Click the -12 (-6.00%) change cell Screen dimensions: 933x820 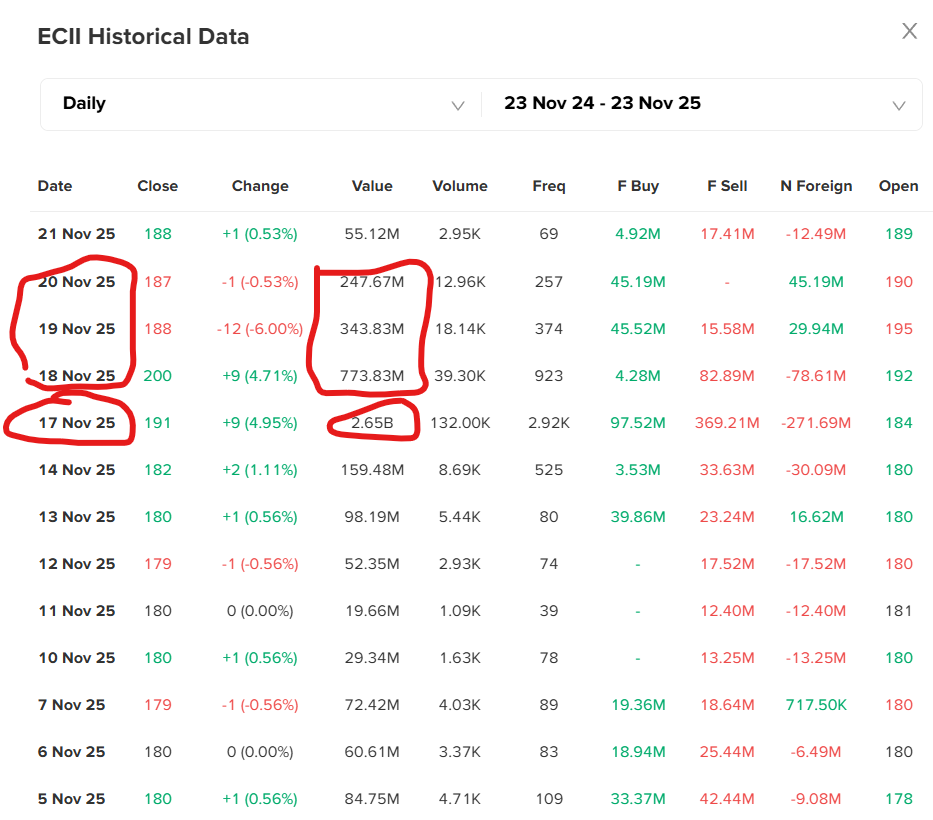(260, 329)
